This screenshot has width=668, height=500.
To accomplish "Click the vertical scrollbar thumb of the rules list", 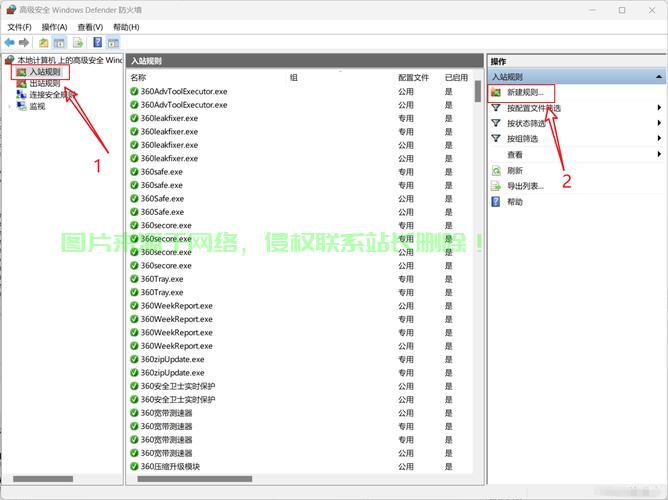I will point(478,91).
